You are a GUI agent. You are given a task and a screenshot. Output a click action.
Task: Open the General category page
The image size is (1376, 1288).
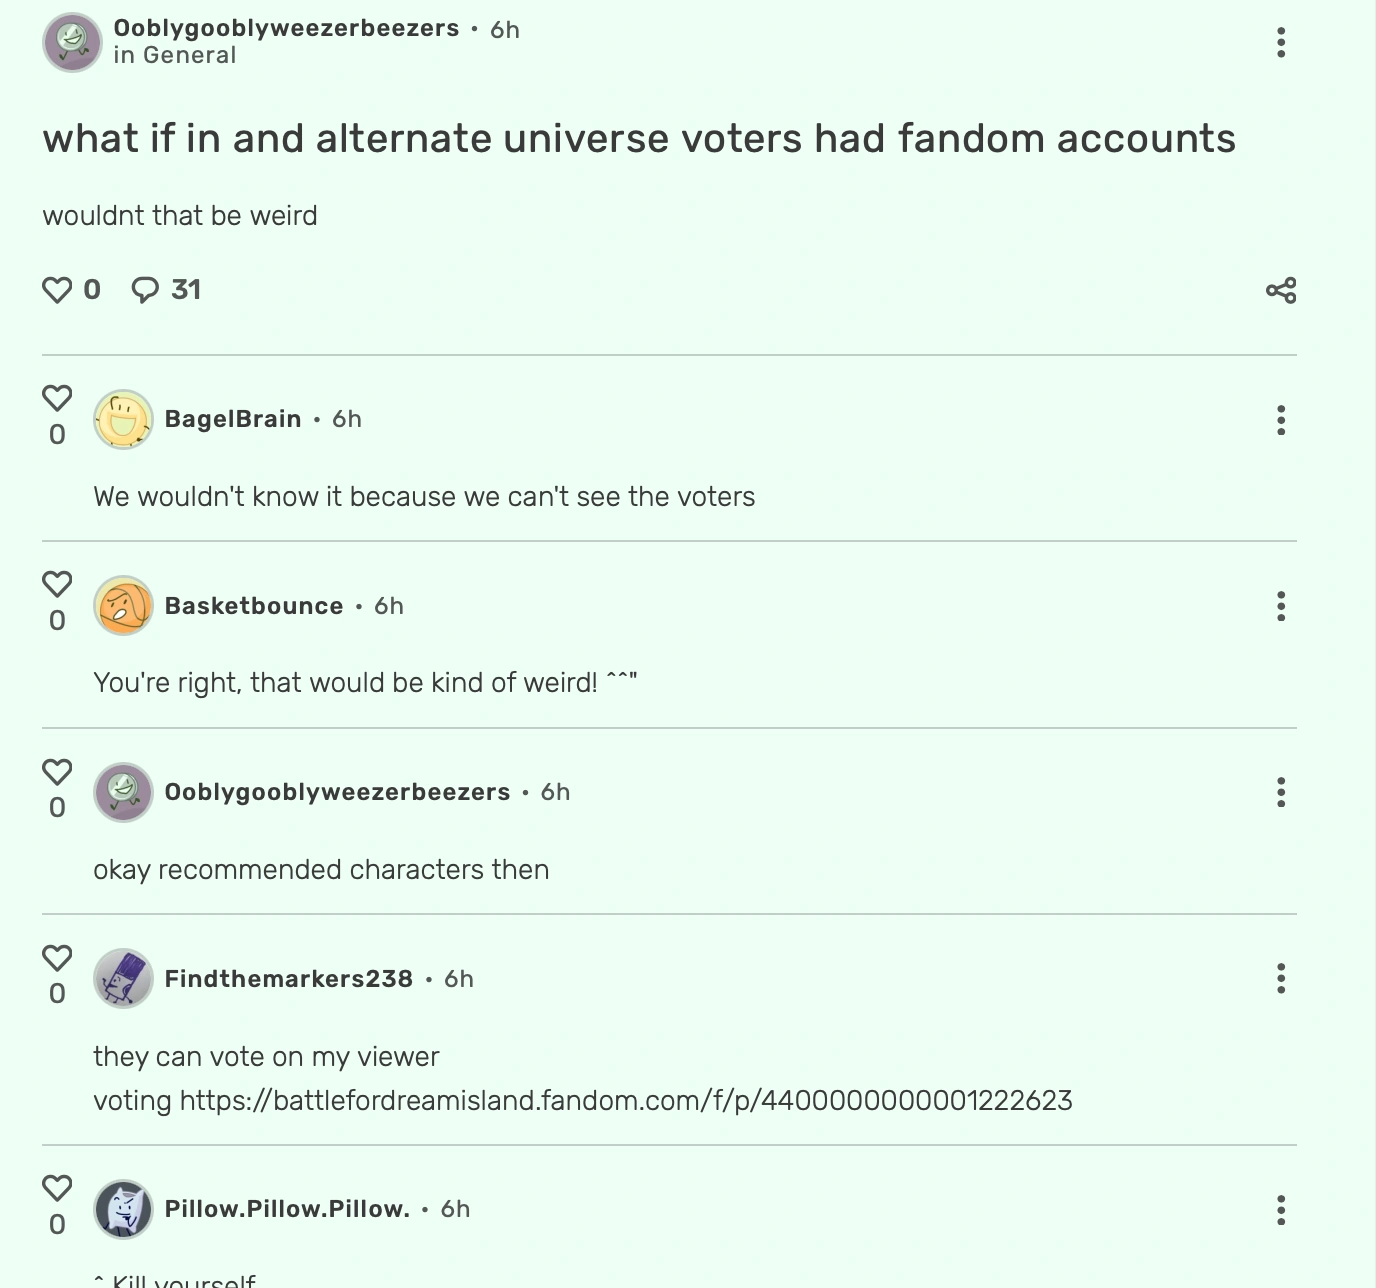192,56
